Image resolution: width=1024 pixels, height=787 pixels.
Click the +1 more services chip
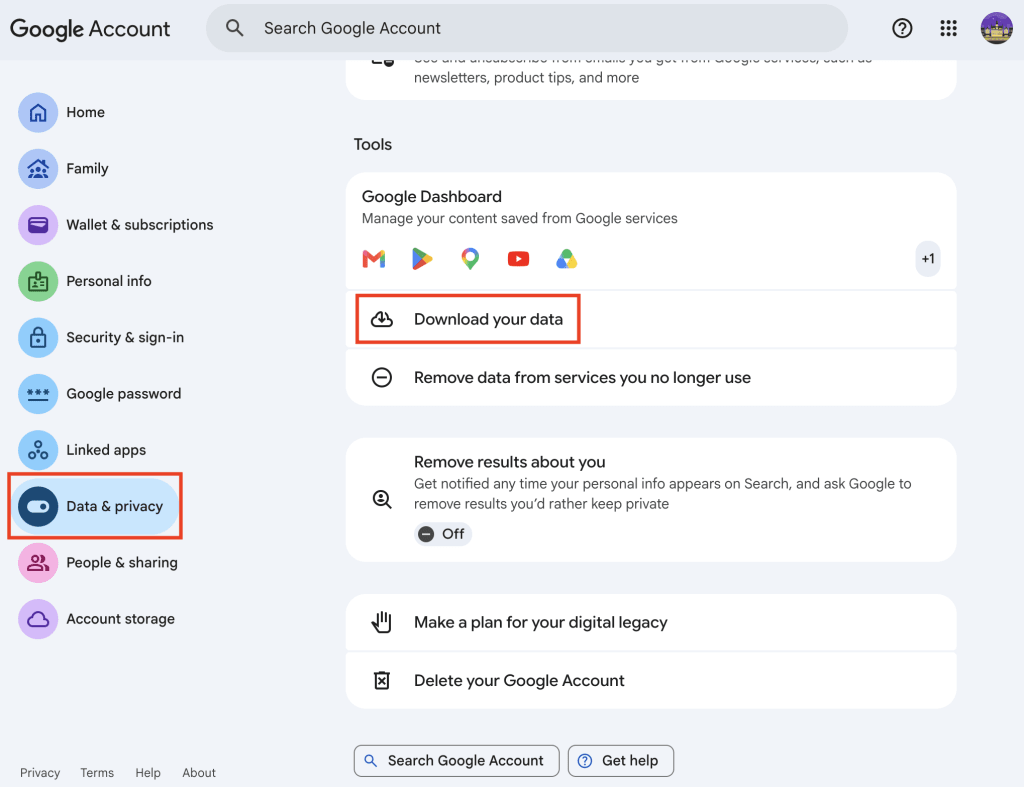click(928, 259)
